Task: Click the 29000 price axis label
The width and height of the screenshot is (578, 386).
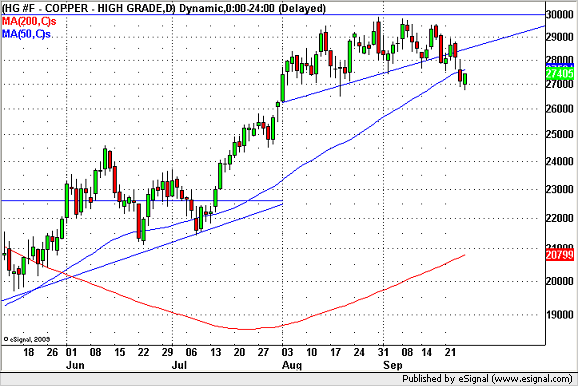Action: 560,36
